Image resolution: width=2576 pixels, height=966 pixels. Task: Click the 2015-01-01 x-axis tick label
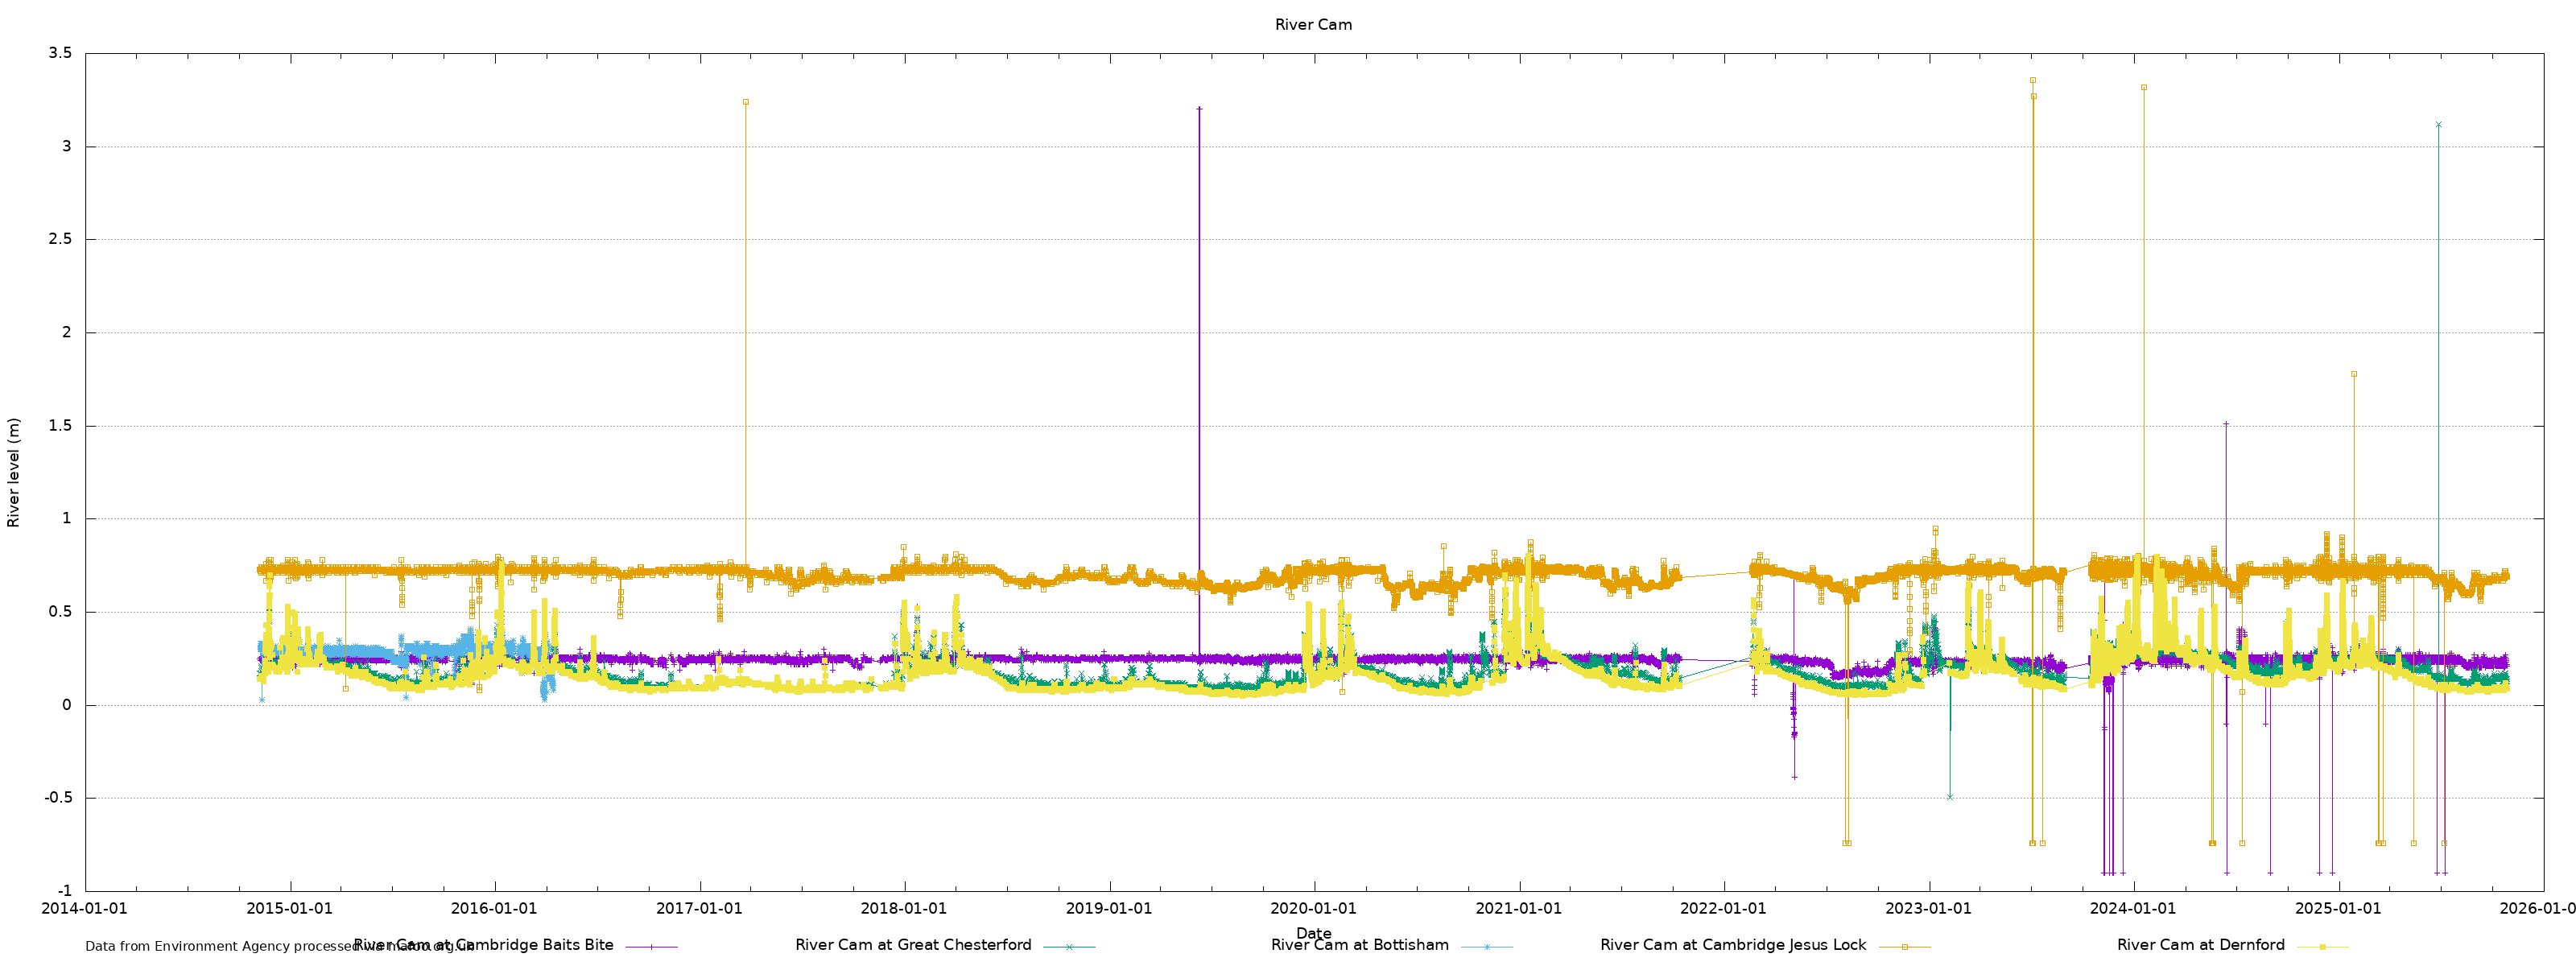pyautogui.click(x=289, y=909)
